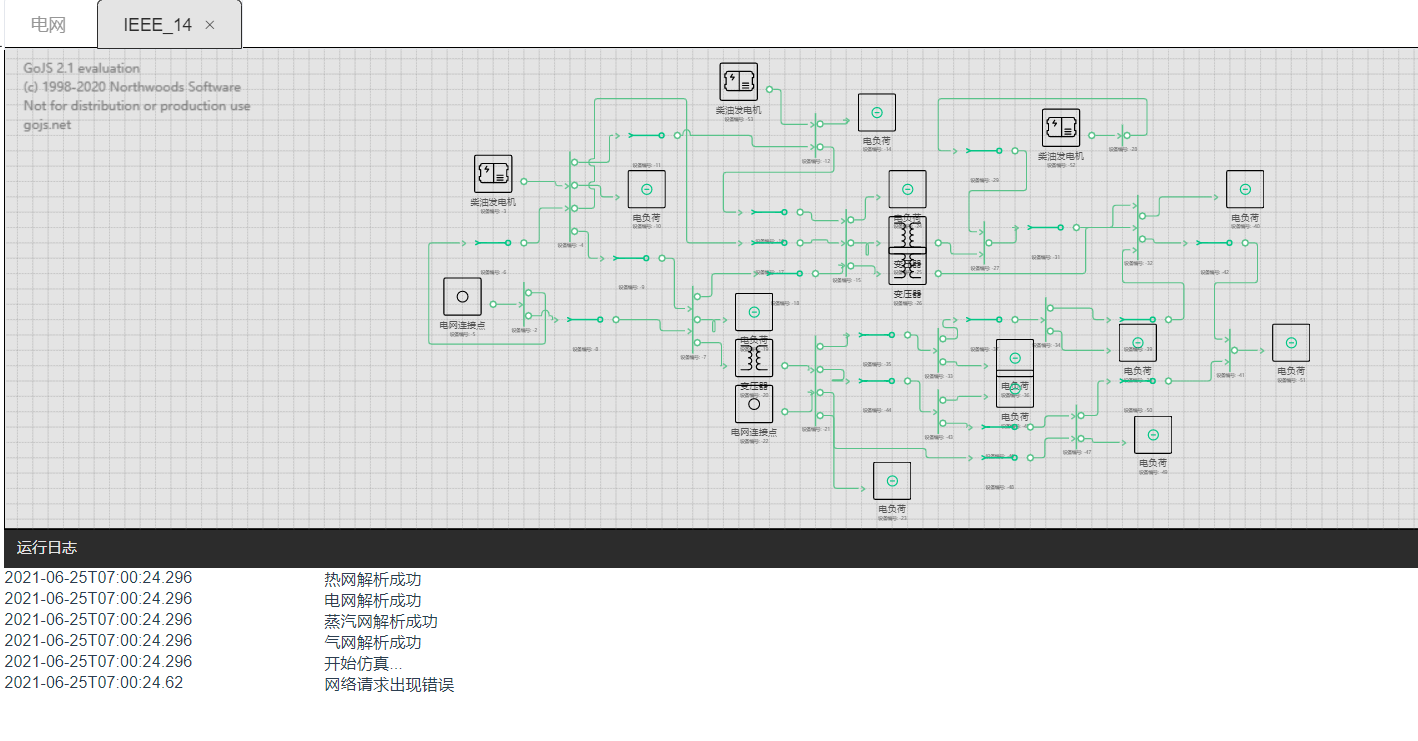This screenshot has height=741, width=1418.
Task: Click output port of diesel generator -3
Action: 524,181
